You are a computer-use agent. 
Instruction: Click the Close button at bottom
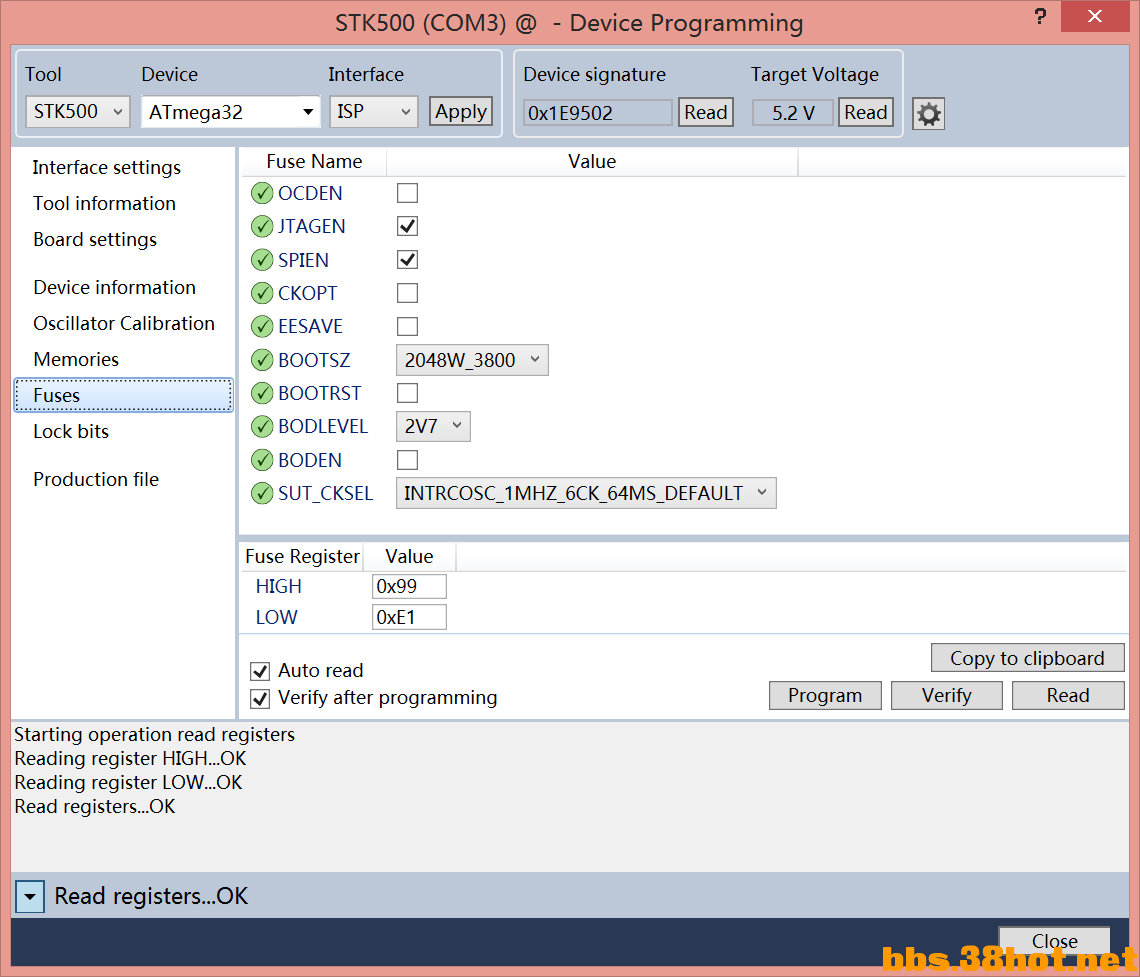point(1054,941)
